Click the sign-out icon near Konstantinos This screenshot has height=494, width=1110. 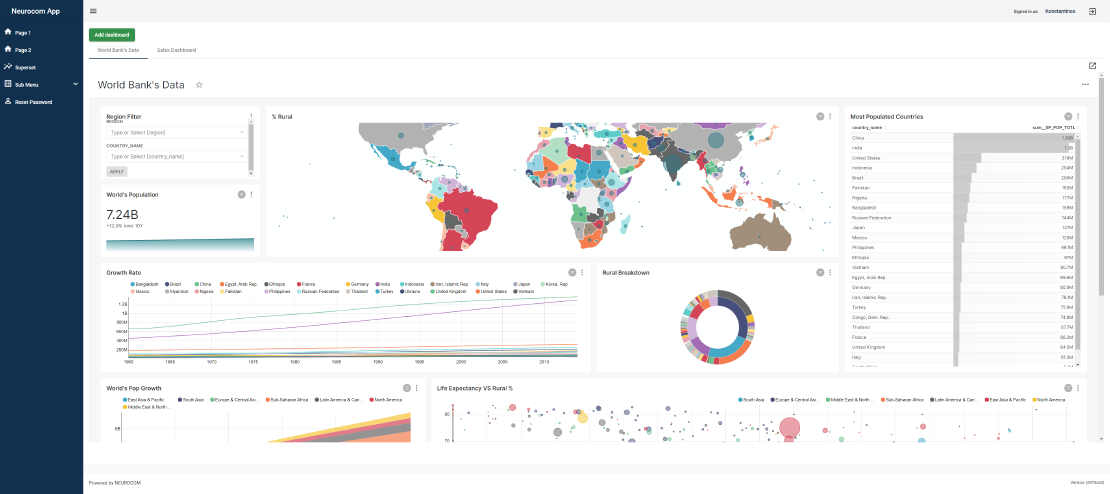coord(1092,11)
